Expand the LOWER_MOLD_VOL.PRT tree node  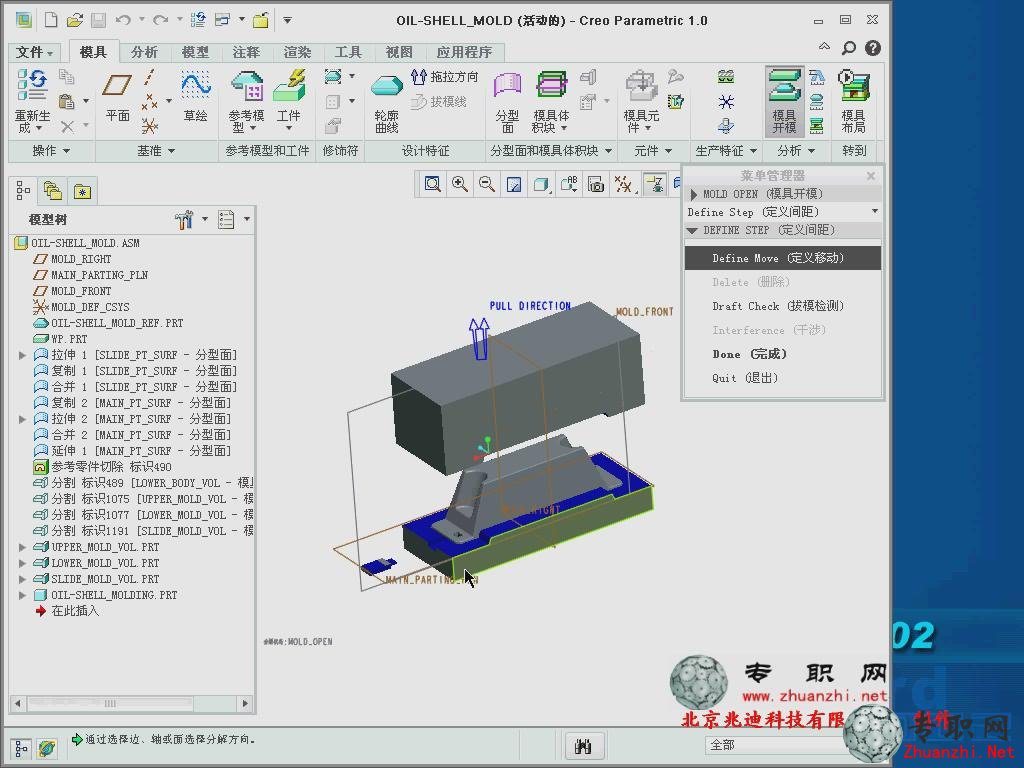(22, 563)
